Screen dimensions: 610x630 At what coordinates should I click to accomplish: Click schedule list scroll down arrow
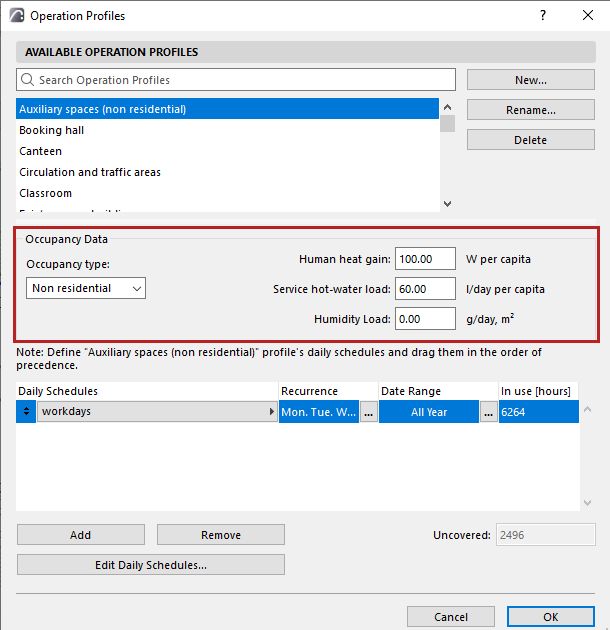[587, 503]
